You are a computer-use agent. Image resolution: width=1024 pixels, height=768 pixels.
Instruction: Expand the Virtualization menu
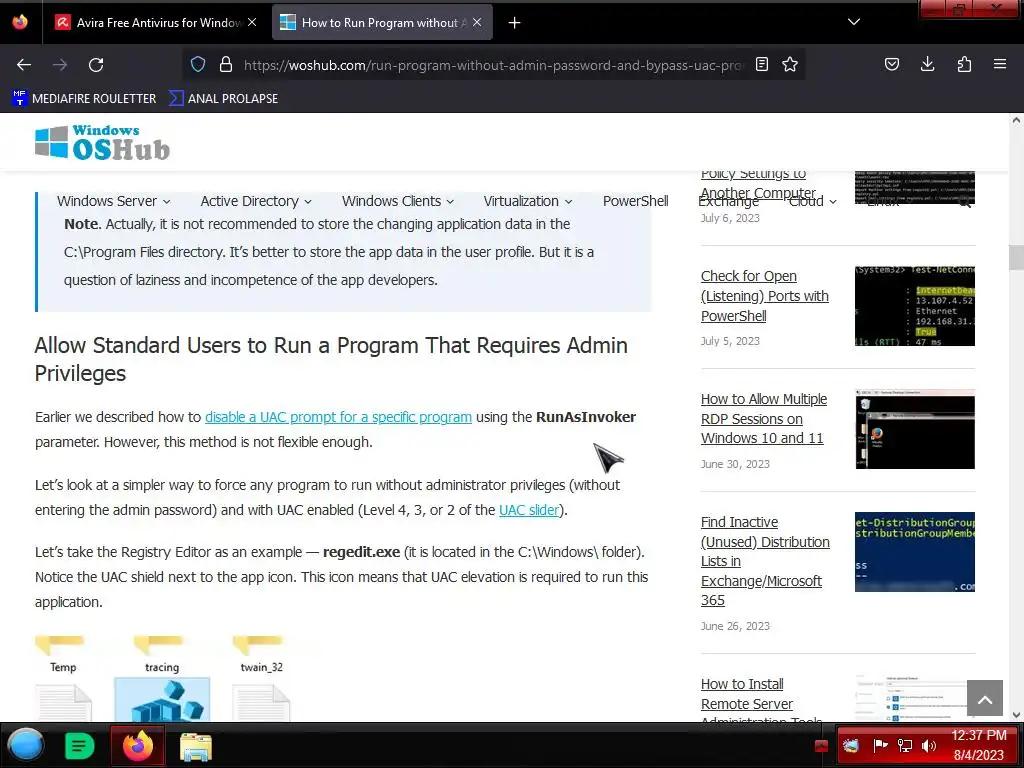(528, 201)
